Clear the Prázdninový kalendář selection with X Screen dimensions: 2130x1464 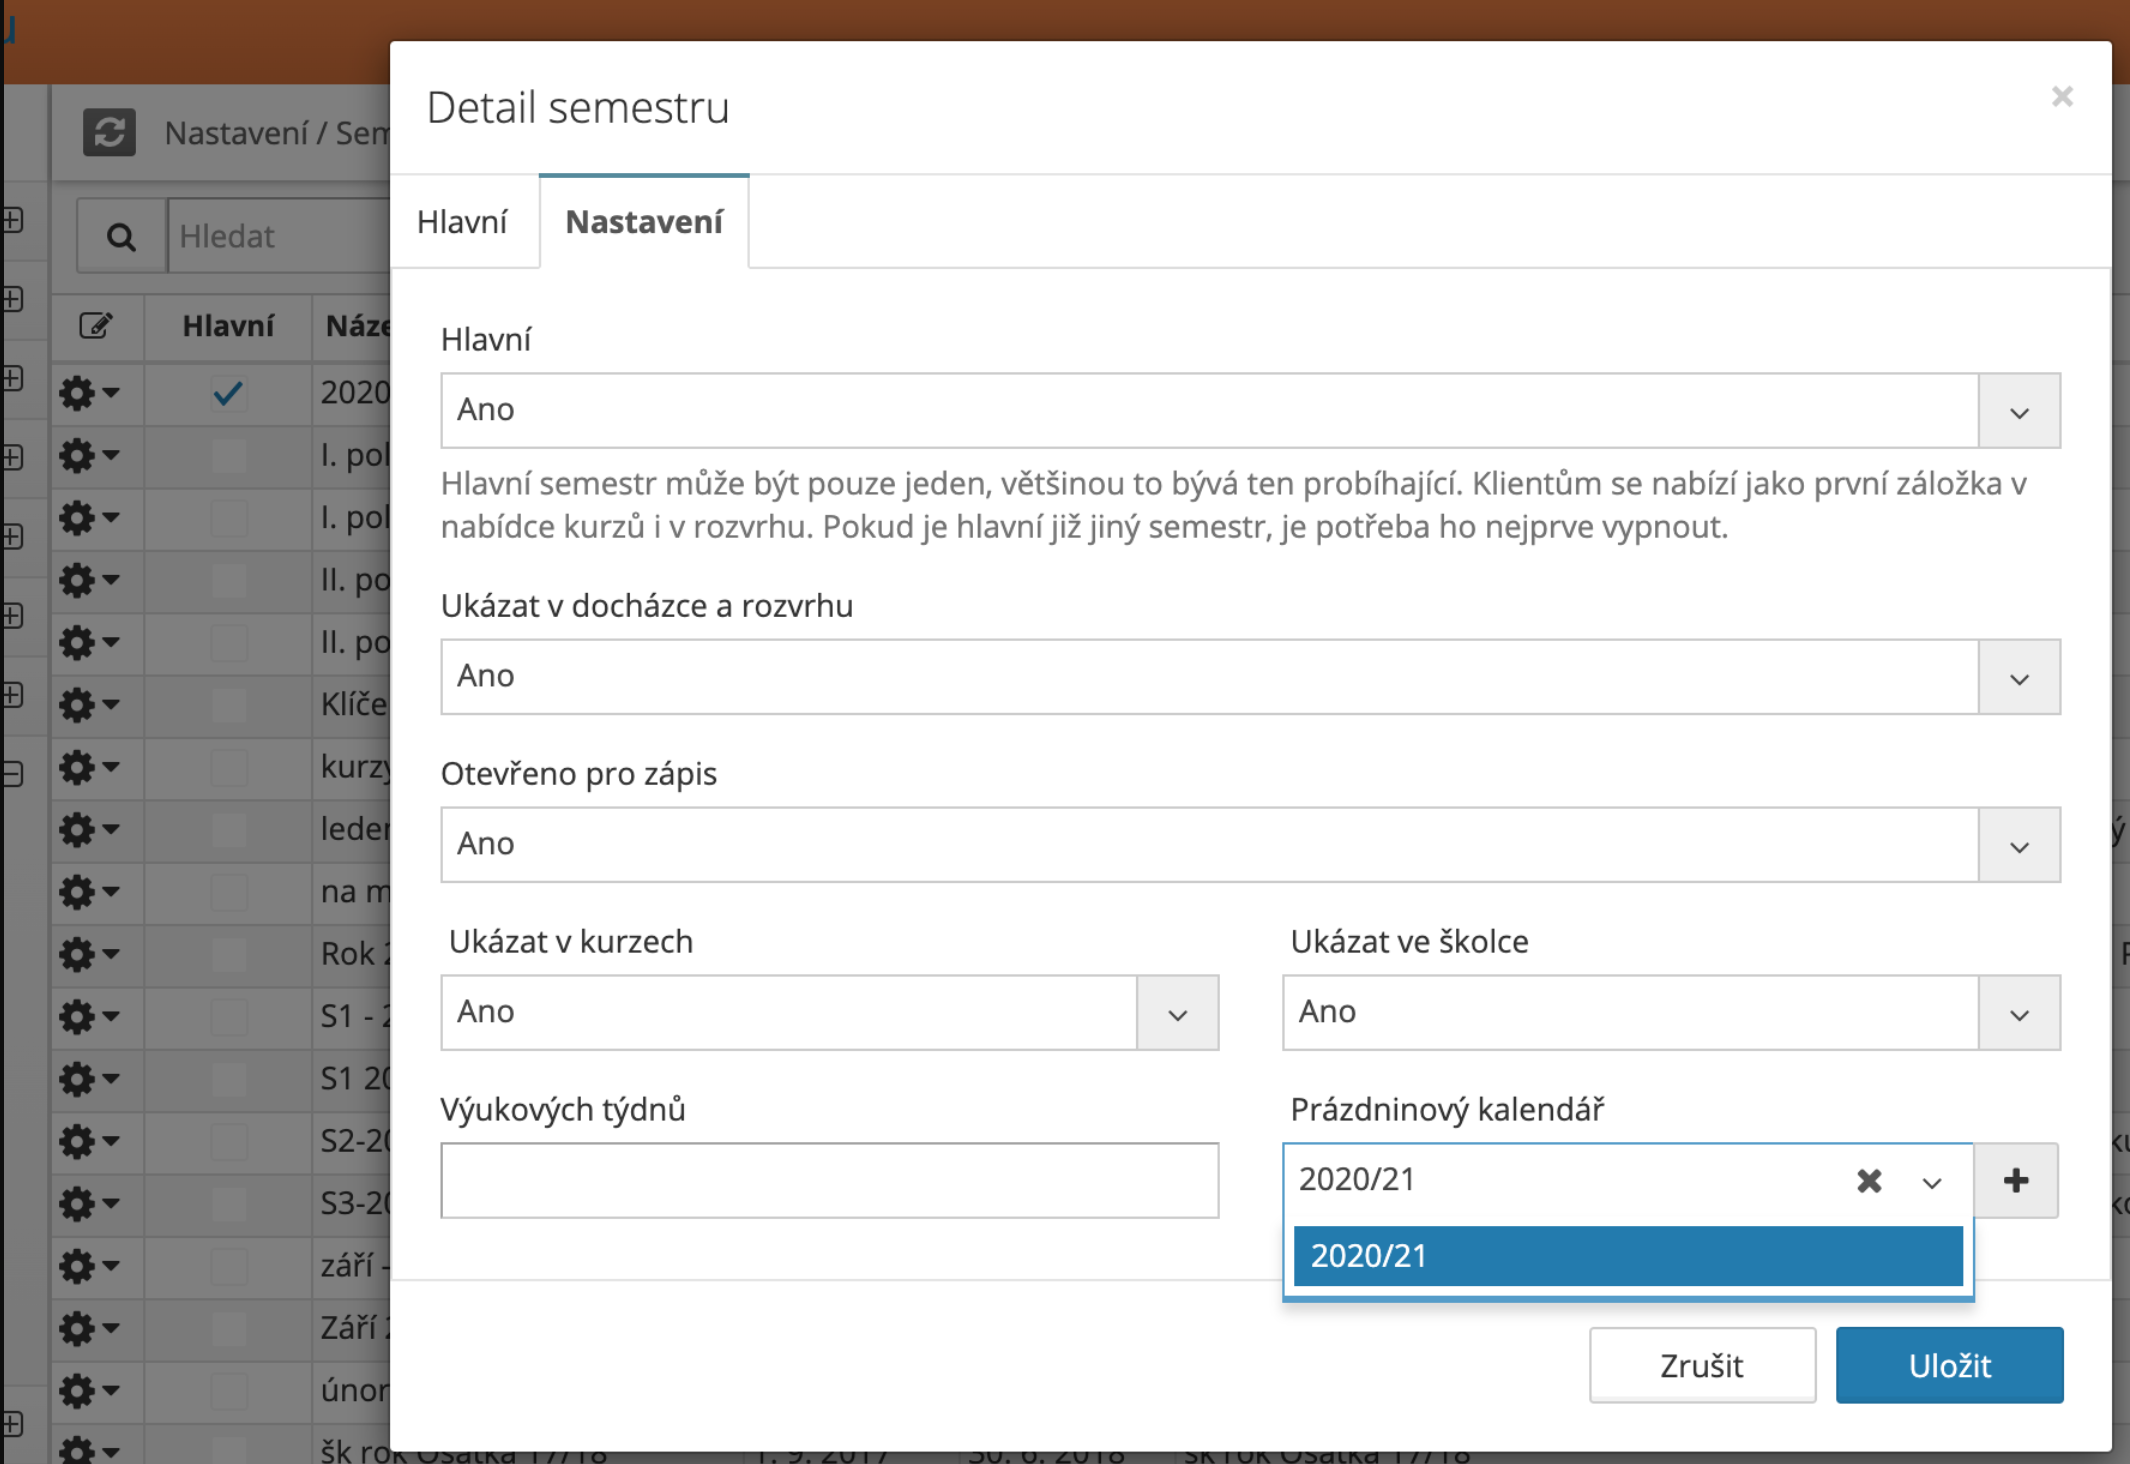click(x=1869, y=1181)
